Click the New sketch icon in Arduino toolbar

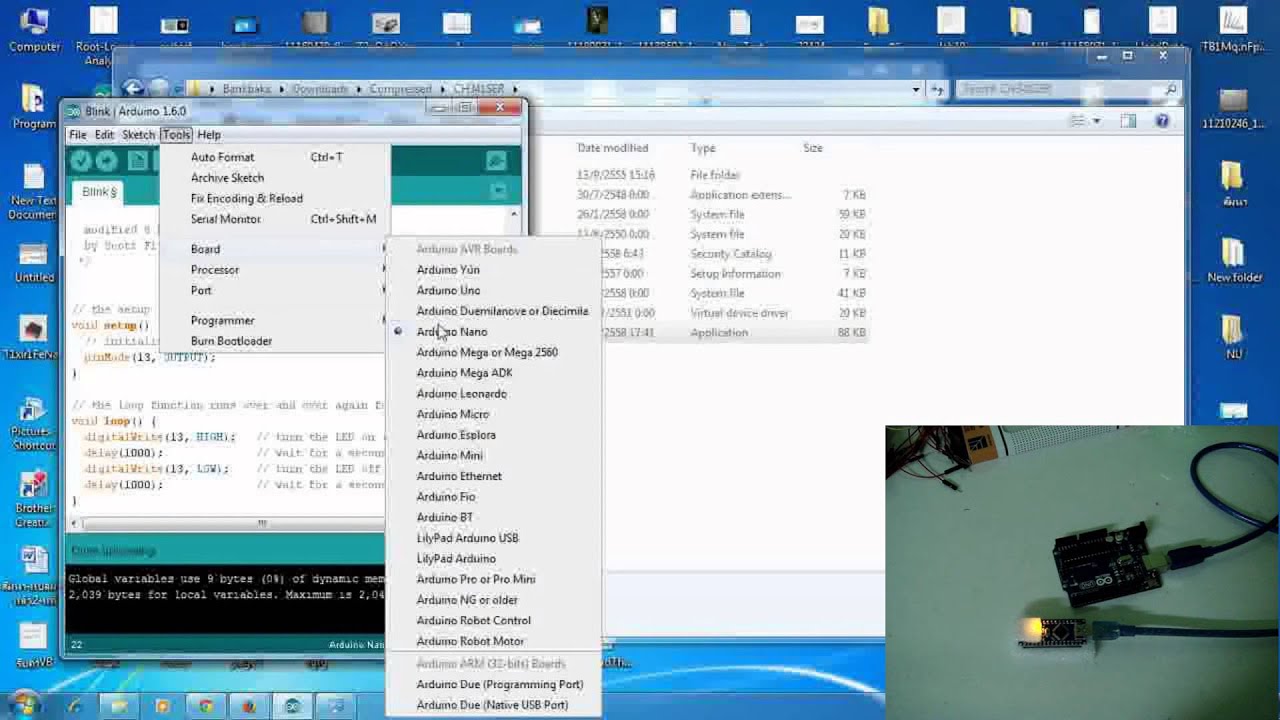click(138, 162)
